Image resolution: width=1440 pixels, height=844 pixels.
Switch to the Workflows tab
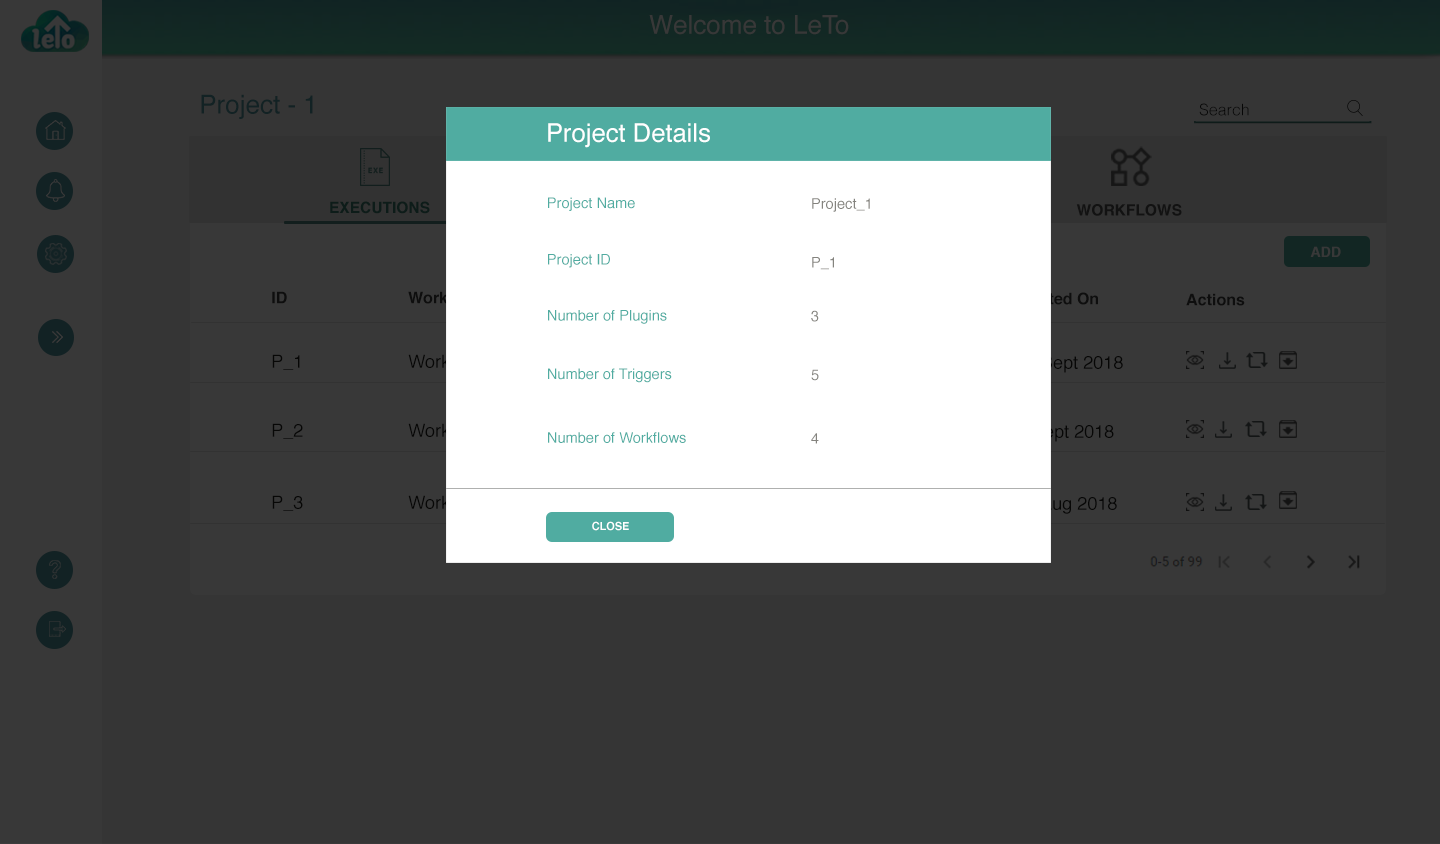pos(1129,182)
